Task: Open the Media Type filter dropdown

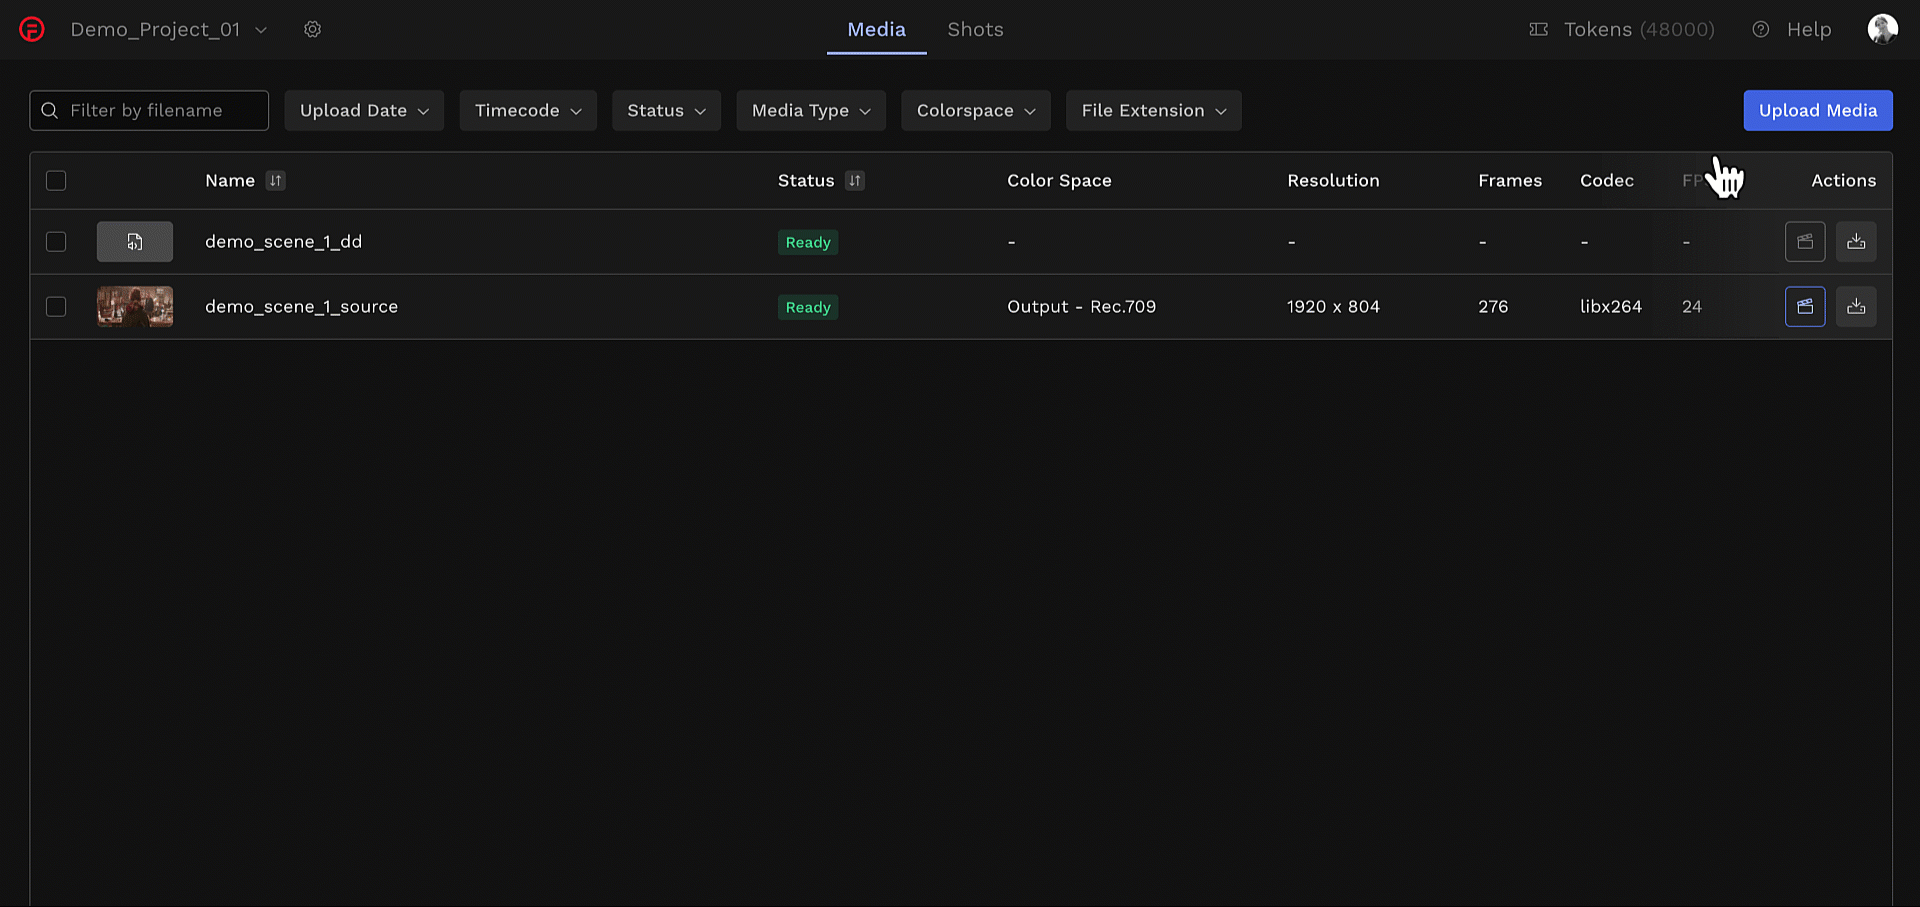Action: [810, 111]
